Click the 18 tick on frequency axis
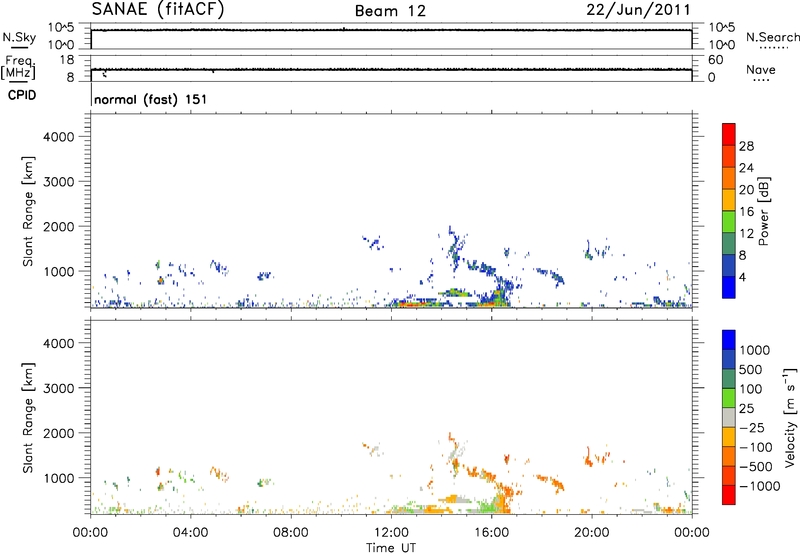This screenshot has width=800, height=554. 67,60
